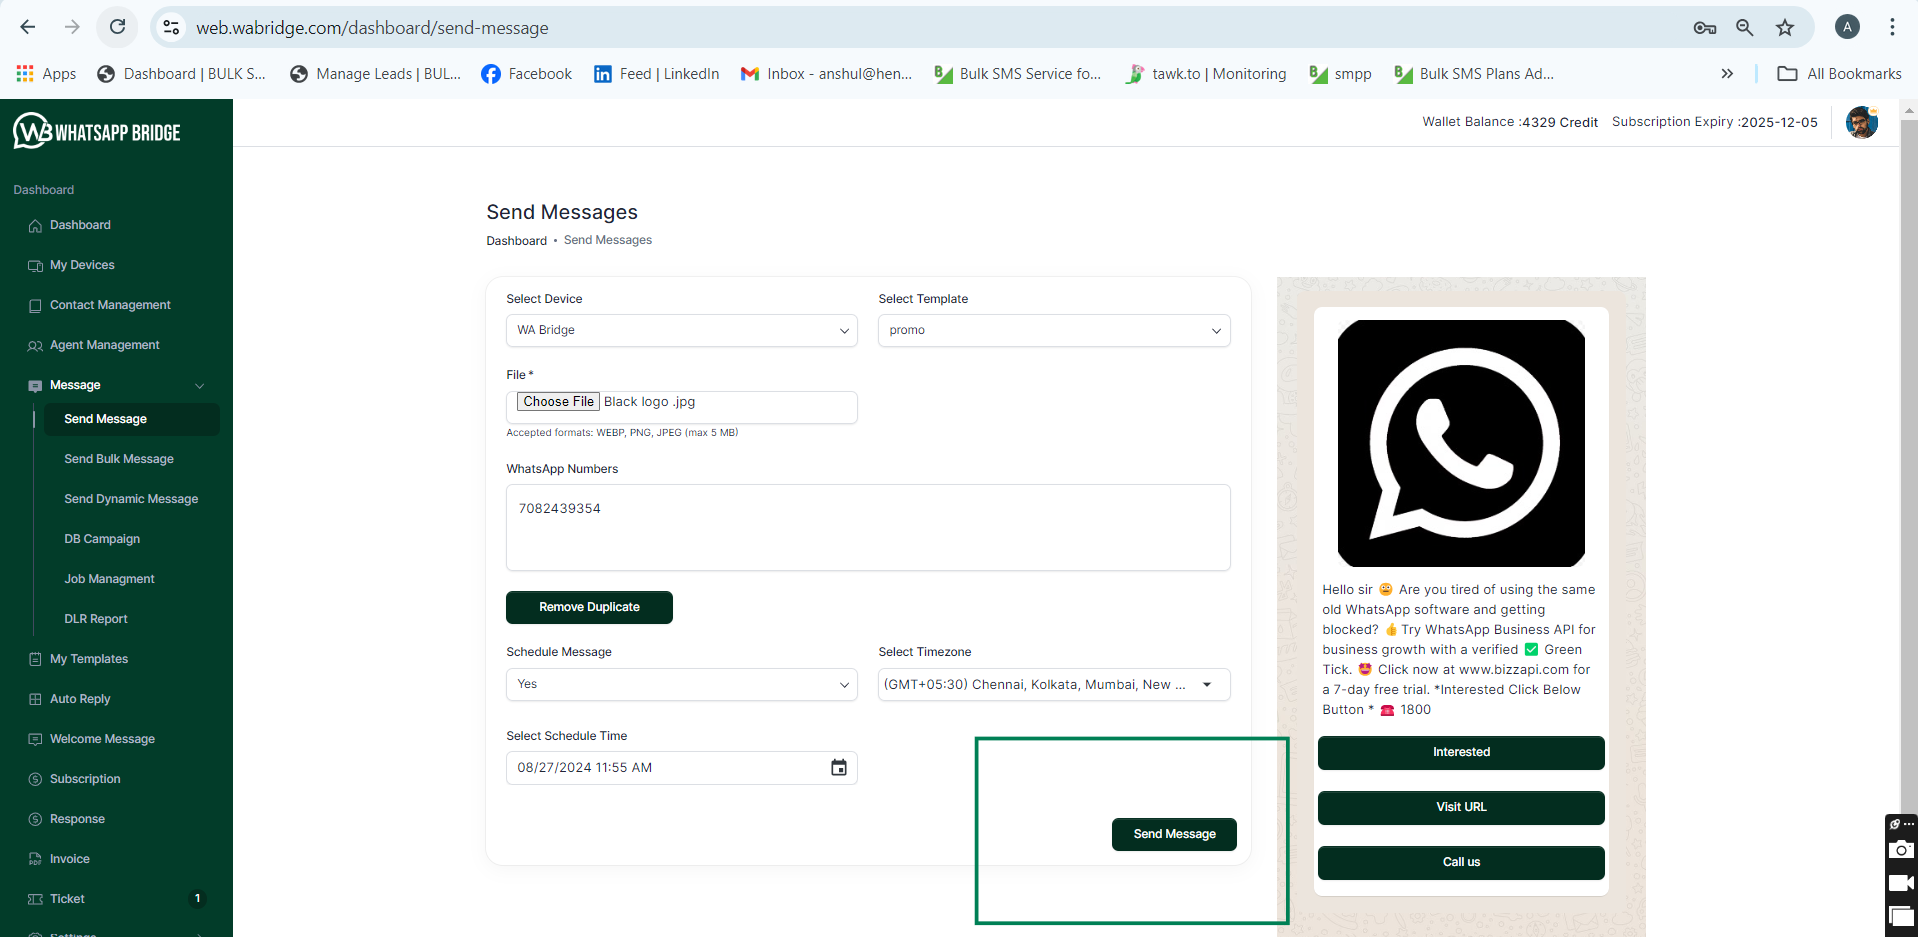Open Select Timezone dropdown
Viewport: 1918px width, 937px height.
click(x=1054, y=685)
